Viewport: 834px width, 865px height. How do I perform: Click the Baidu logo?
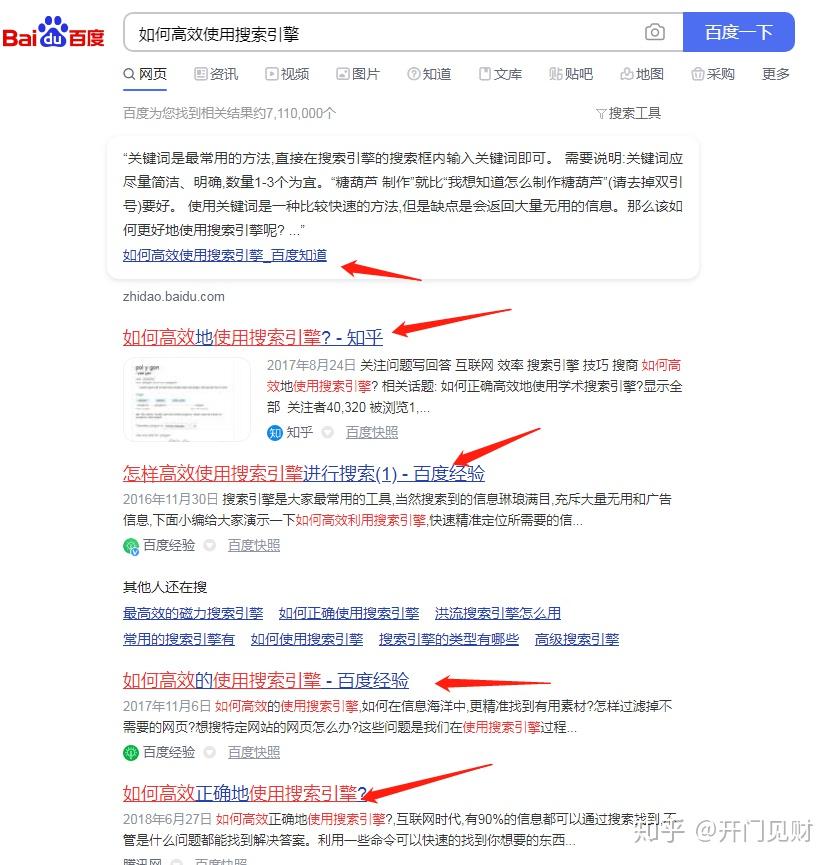coord(54,32)
